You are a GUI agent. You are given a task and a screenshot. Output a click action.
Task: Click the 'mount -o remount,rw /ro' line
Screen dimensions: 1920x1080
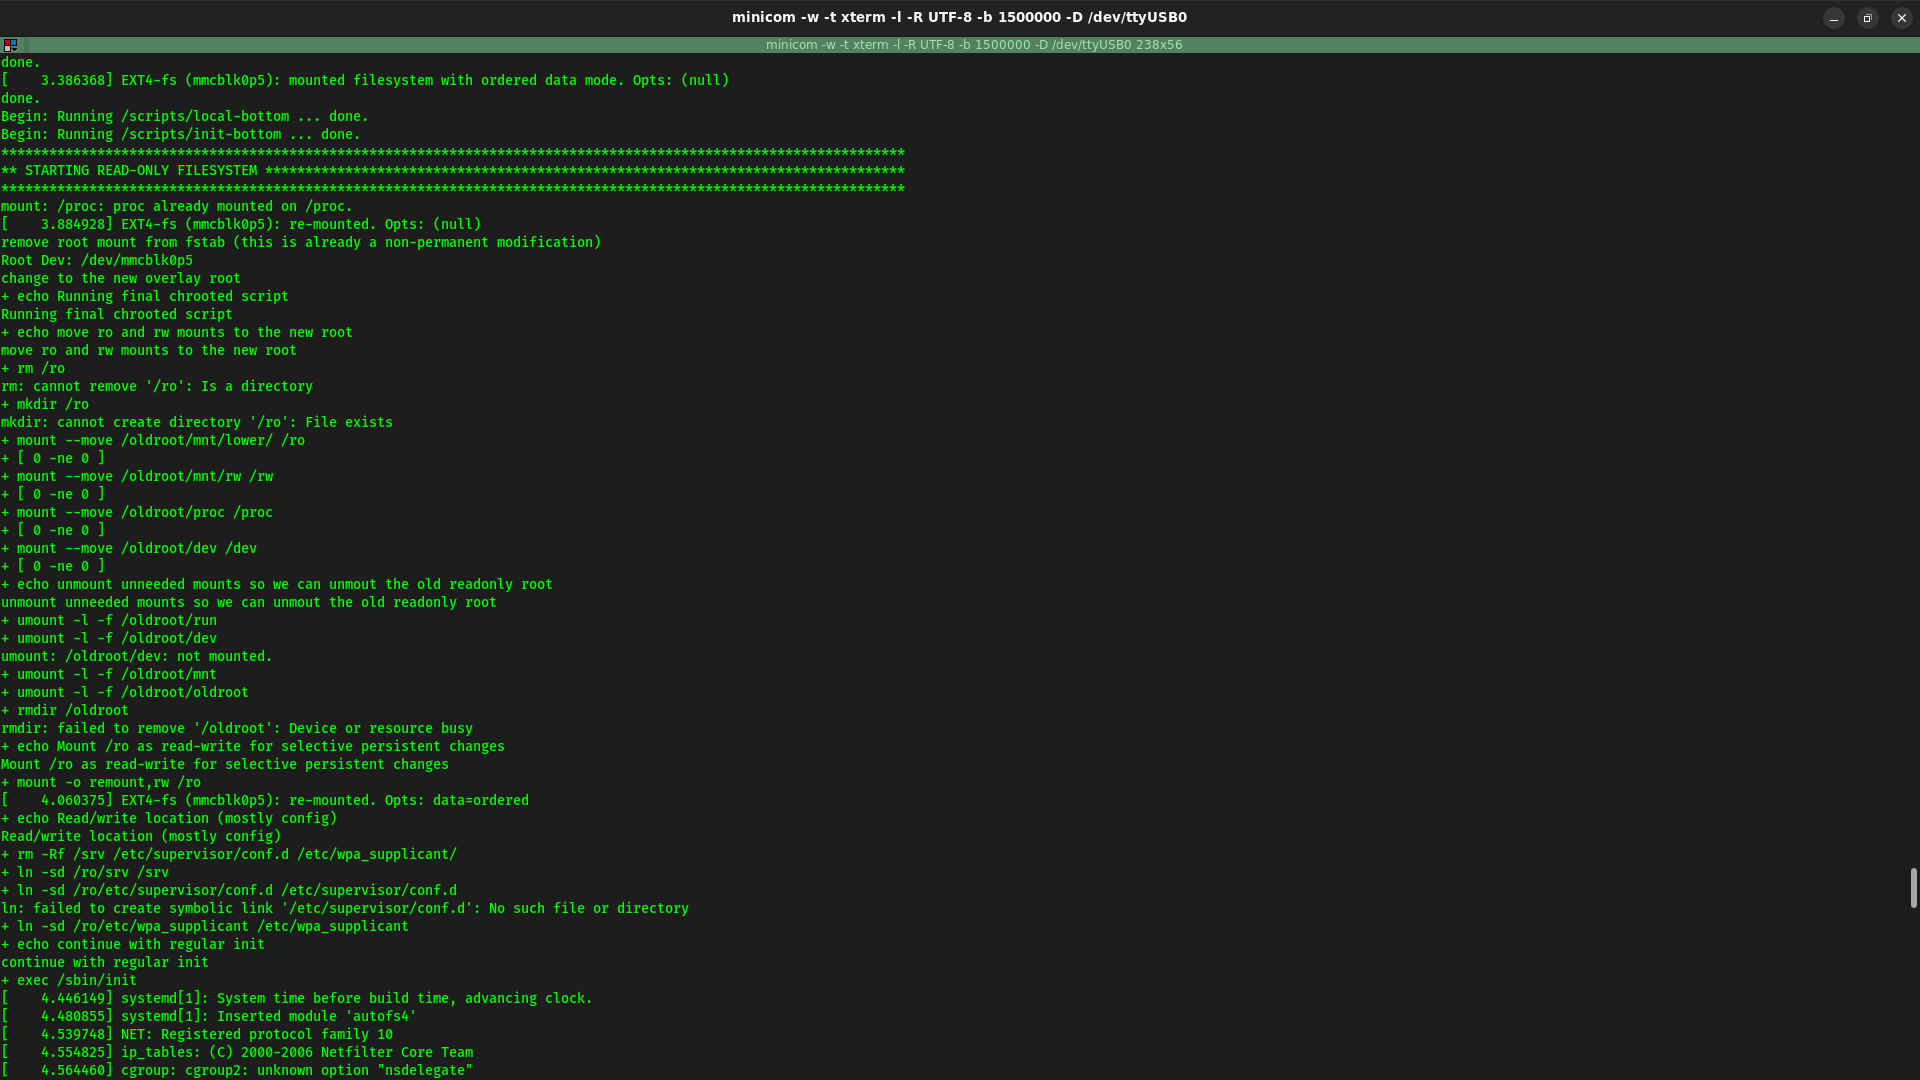[x=101, y=783]
